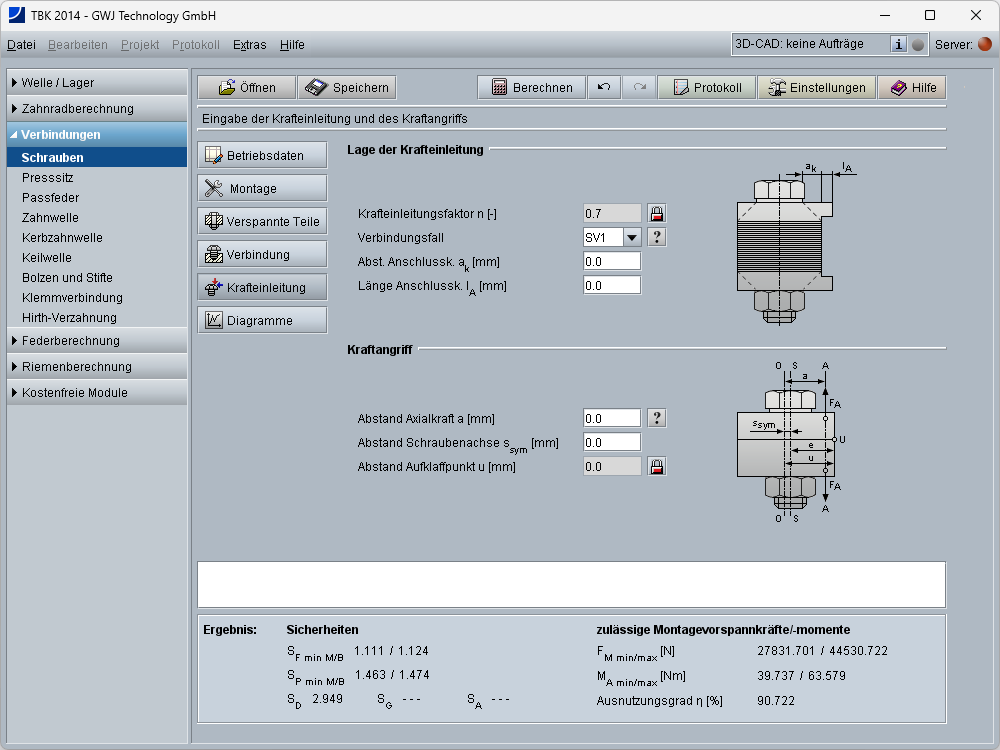Toggle the lock for Krafteinleitungsfaktor n

[657, 213]
